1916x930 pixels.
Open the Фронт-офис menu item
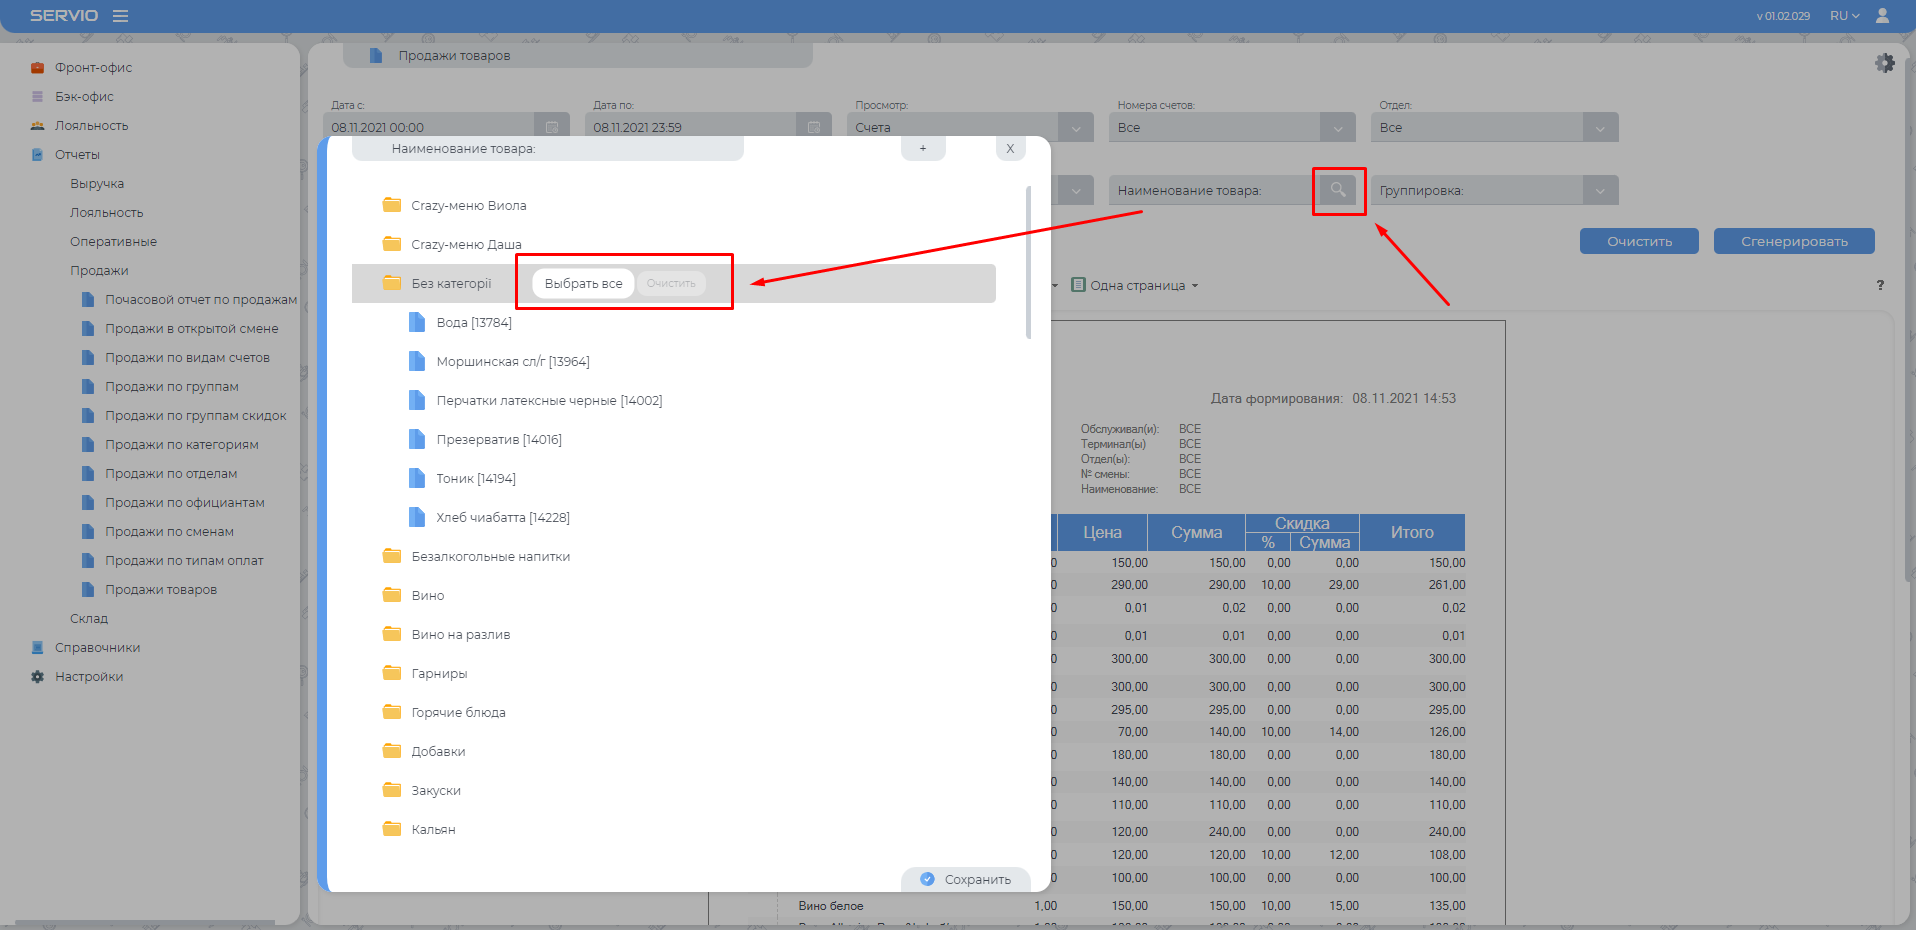(x=93, y=68)
